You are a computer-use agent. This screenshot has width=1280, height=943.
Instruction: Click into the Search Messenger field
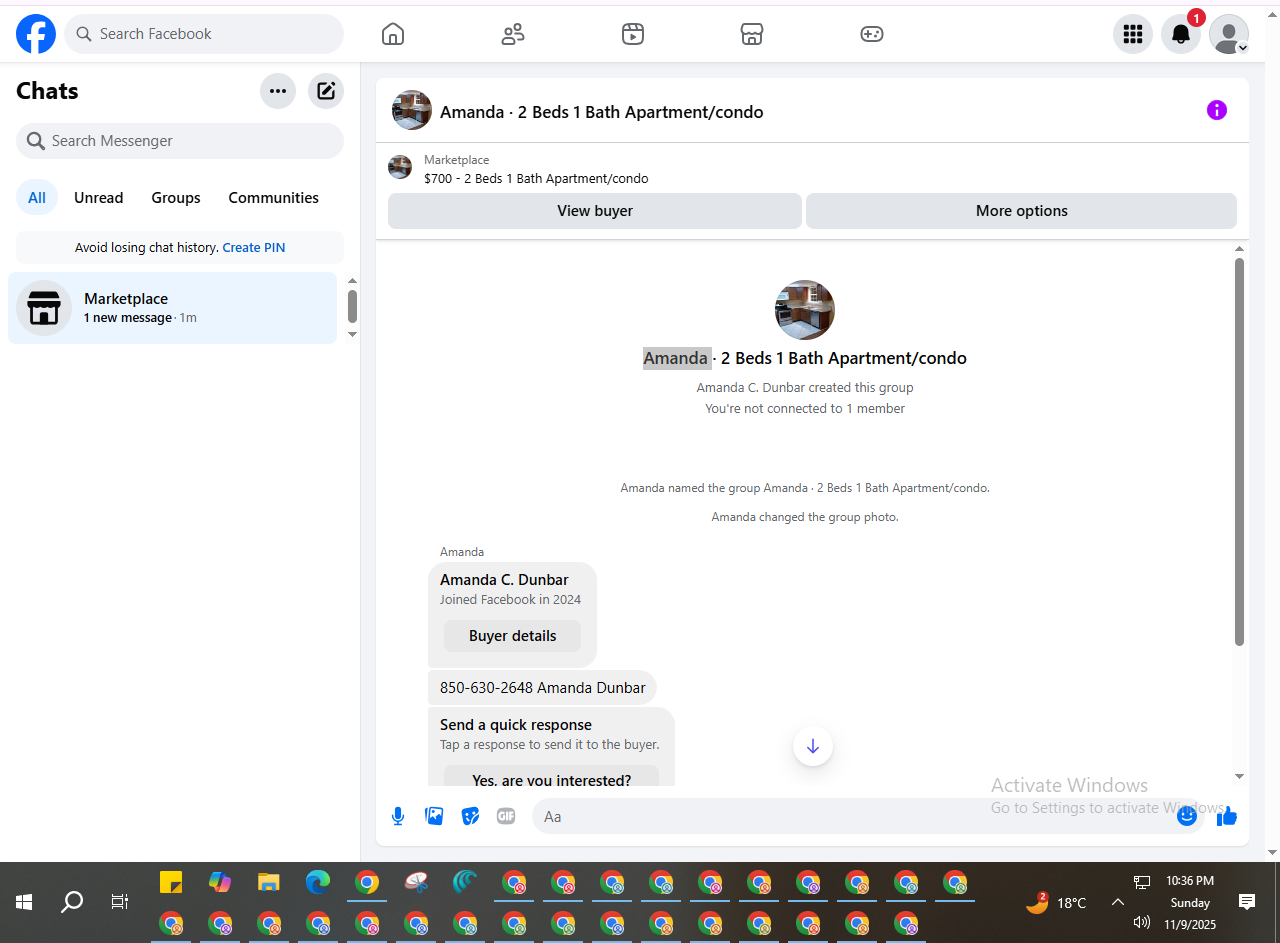[x=180, y=141]
